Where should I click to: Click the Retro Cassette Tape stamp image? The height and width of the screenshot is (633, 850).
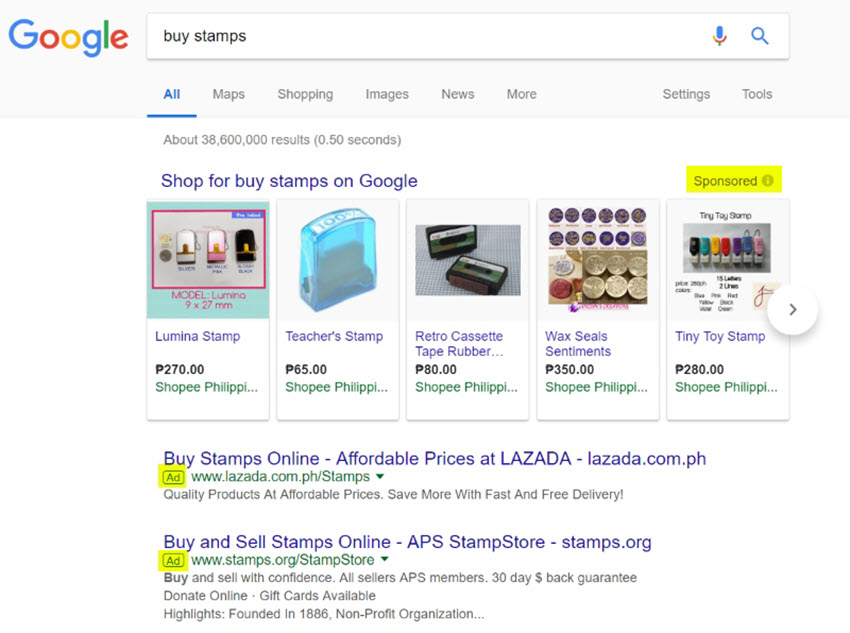(x=468, y=260)
